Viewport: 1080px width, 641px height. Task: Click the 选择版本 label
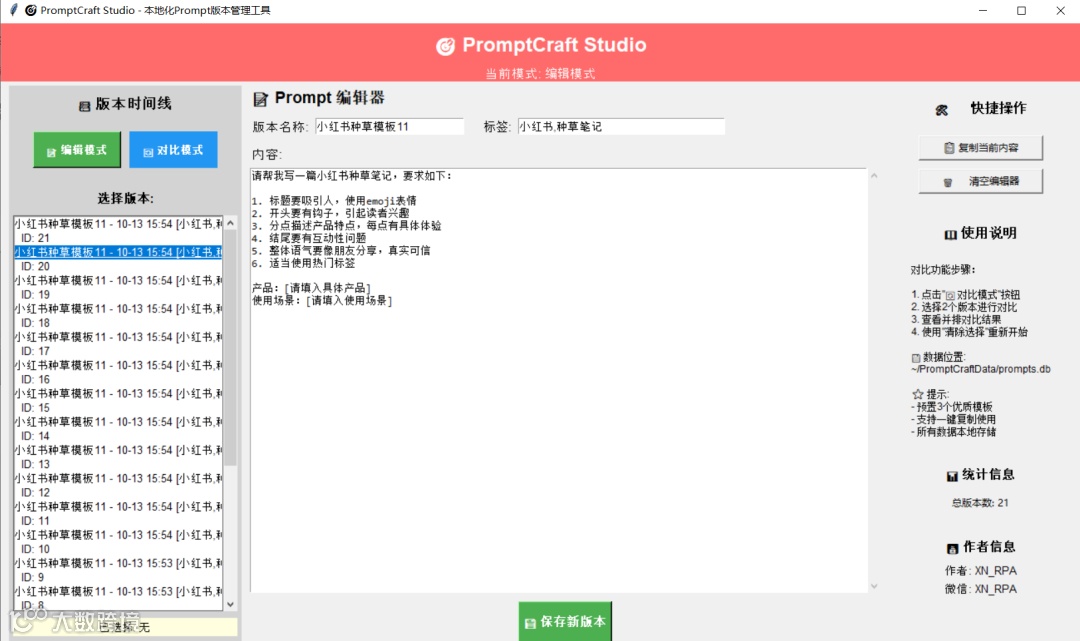pos(125,198)
